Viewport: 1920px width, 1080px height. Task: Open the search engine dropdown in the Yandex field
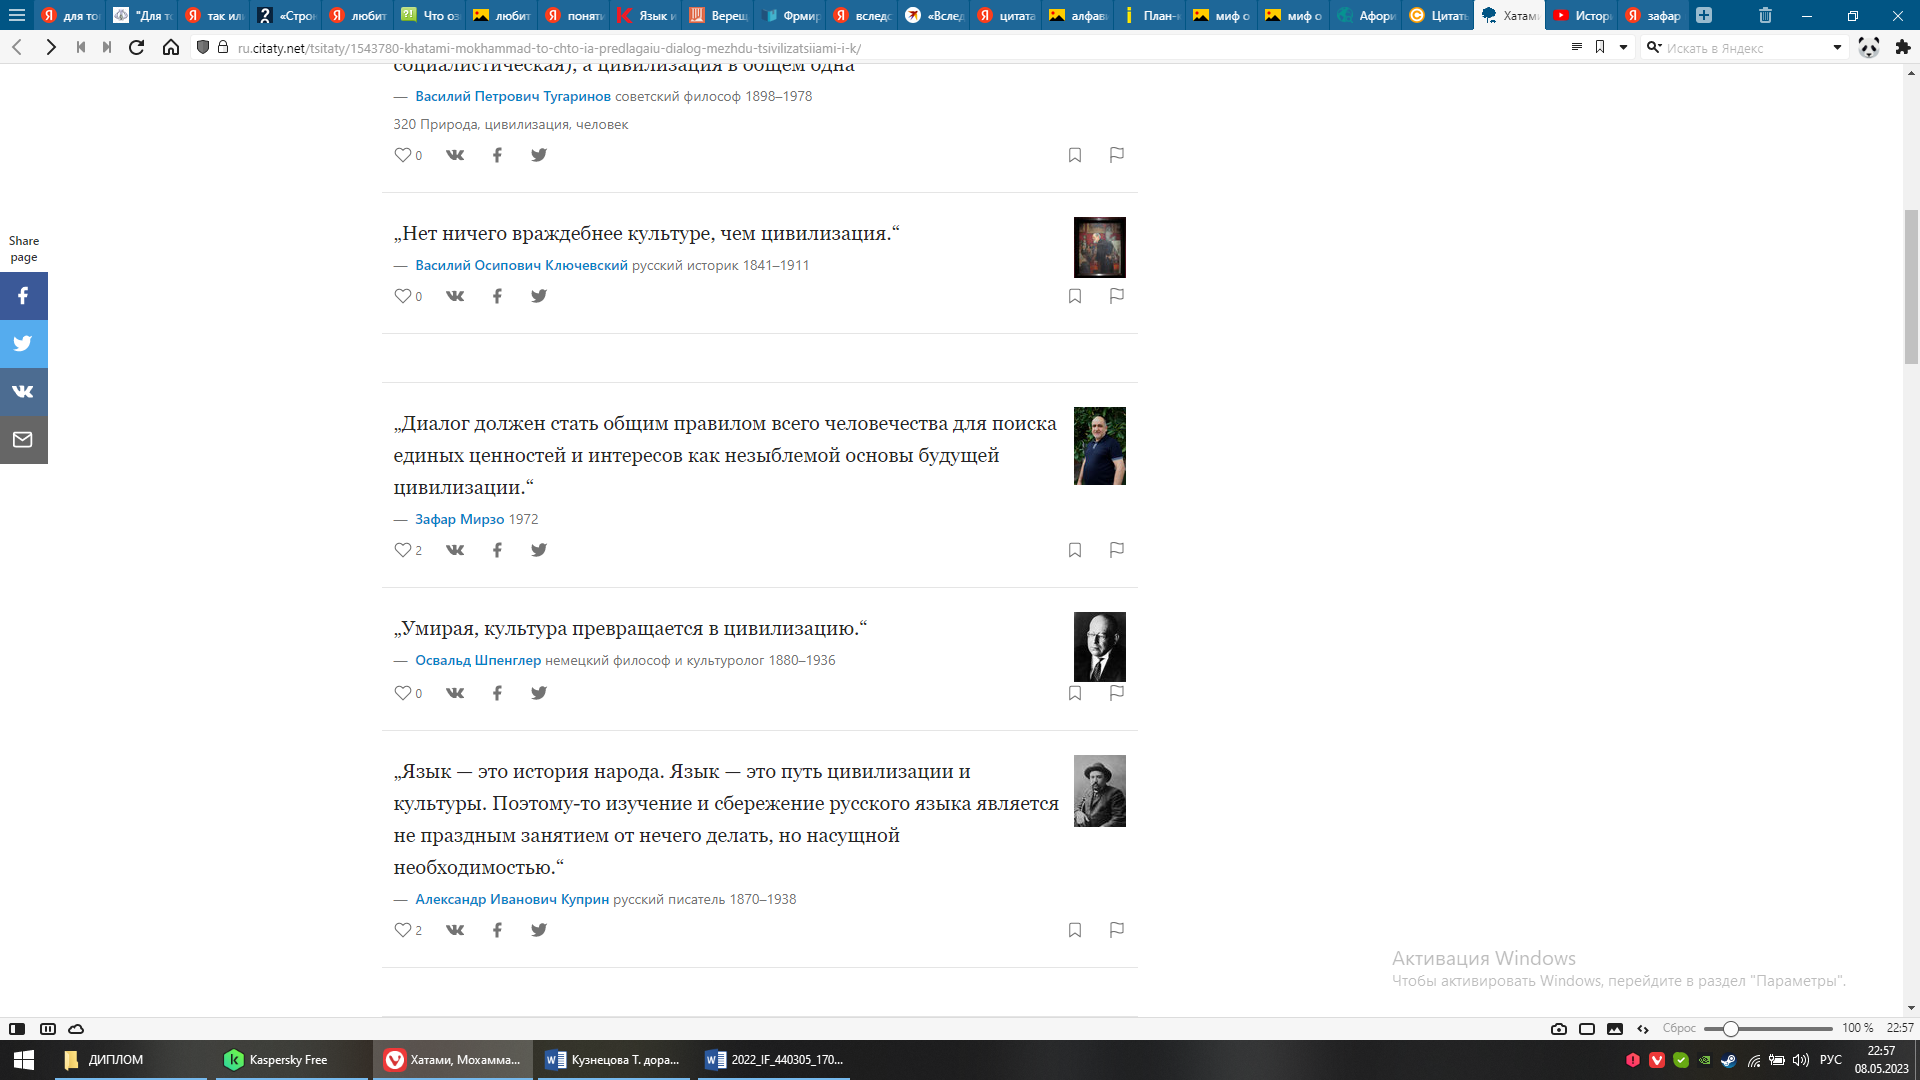(x=1837, y=47)
